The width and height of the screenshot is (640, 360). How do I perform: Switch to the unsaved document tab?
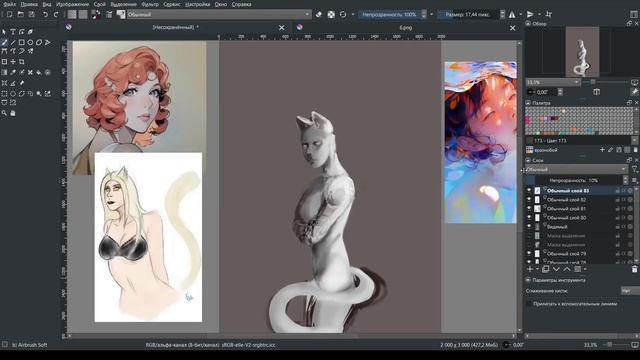pos(176,27)
